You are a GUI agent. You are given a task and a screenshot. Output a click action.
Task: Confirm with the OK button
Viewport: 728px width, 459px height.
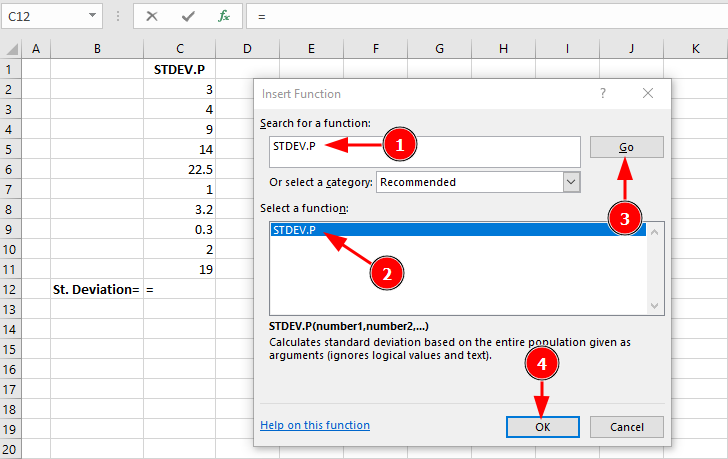542,426
